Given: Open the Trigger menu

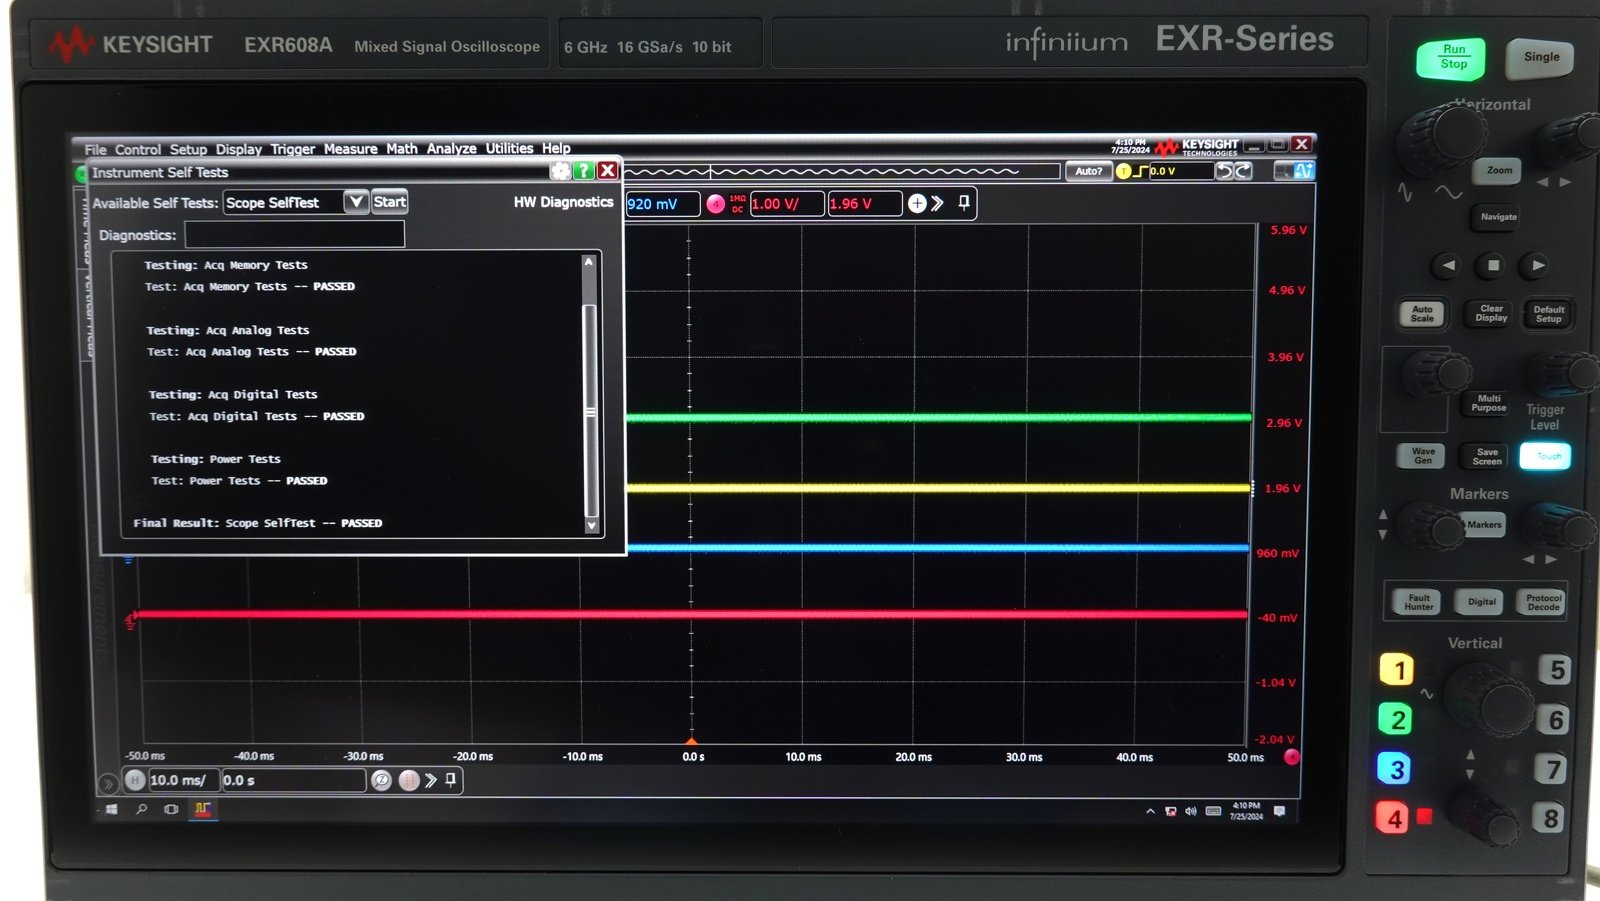Looking at the screenshot, I should [293, 149].
